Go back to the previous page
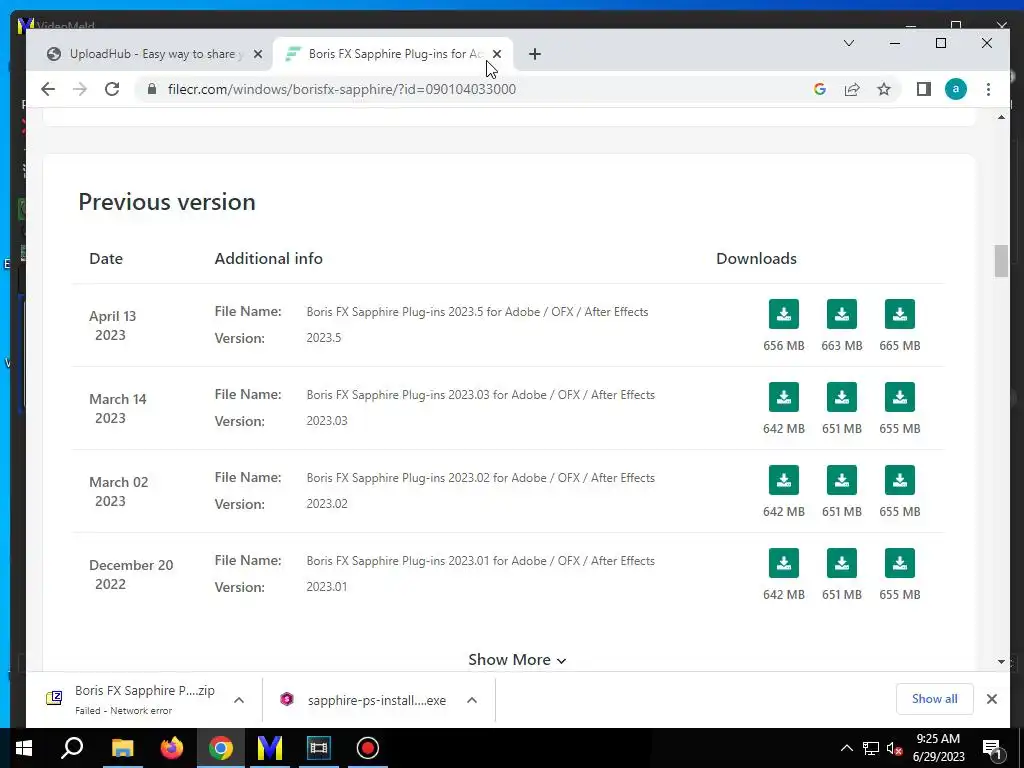 [48, 89]
